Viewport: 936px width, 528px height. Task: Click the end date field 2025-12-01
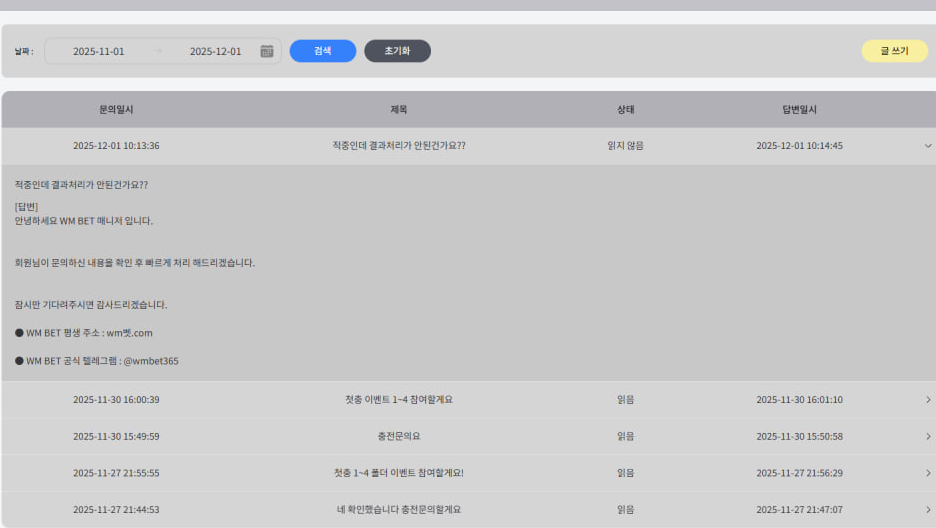click(215, 51)
